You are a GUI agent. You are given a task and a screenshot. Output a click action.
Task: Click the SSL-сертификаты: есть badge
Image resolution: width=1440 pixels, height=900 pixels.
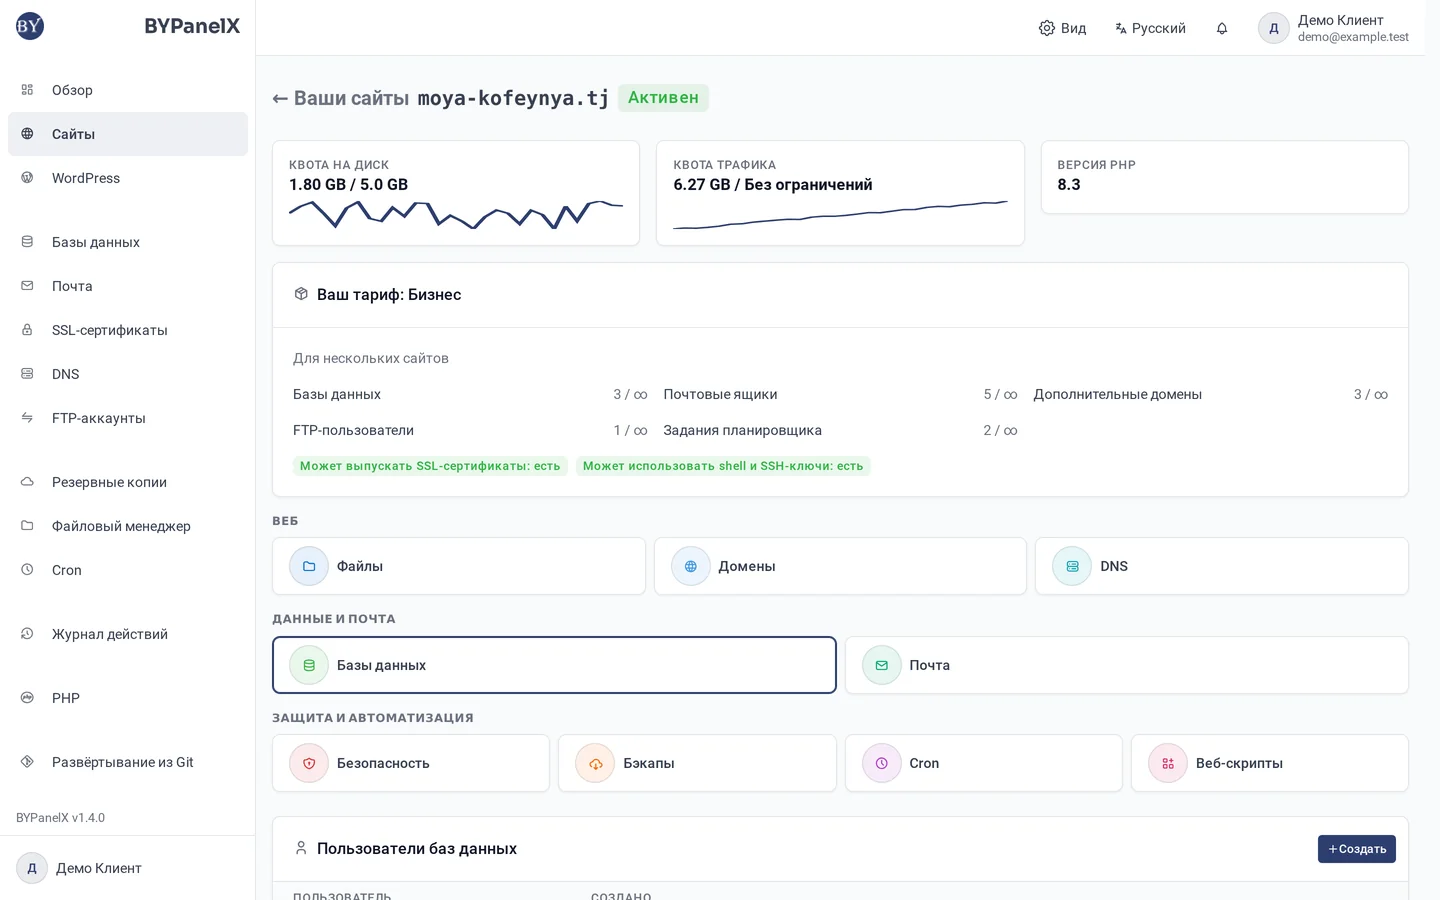coord(430,466)
